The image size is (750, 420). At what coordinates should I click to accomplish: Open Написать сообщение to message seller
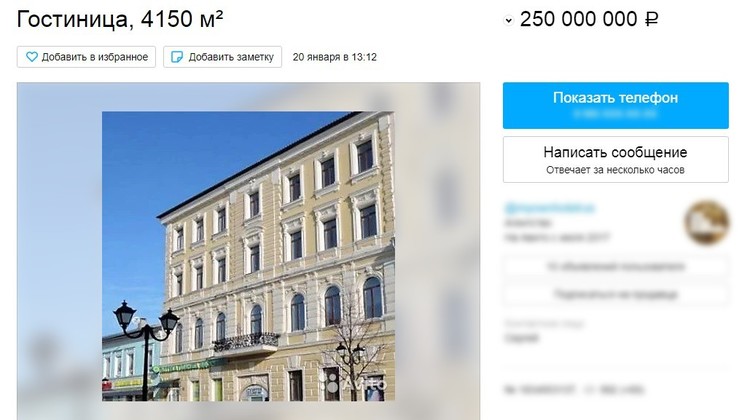pos(616,159)
